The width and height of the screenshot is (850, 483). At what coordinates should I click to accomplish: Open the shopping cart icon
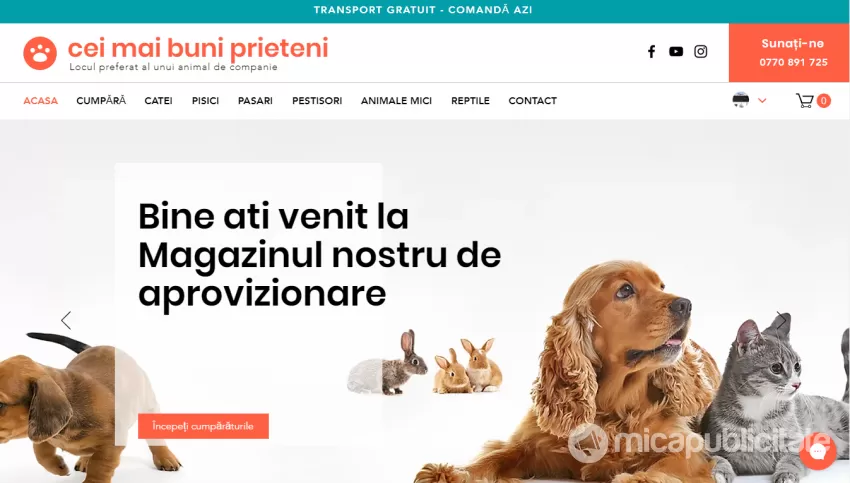[x=804, y=101]
